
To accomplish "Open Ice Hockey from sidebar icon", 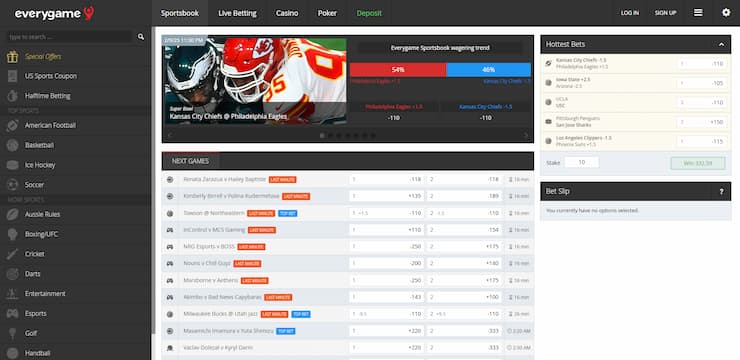I will point(12,165).
